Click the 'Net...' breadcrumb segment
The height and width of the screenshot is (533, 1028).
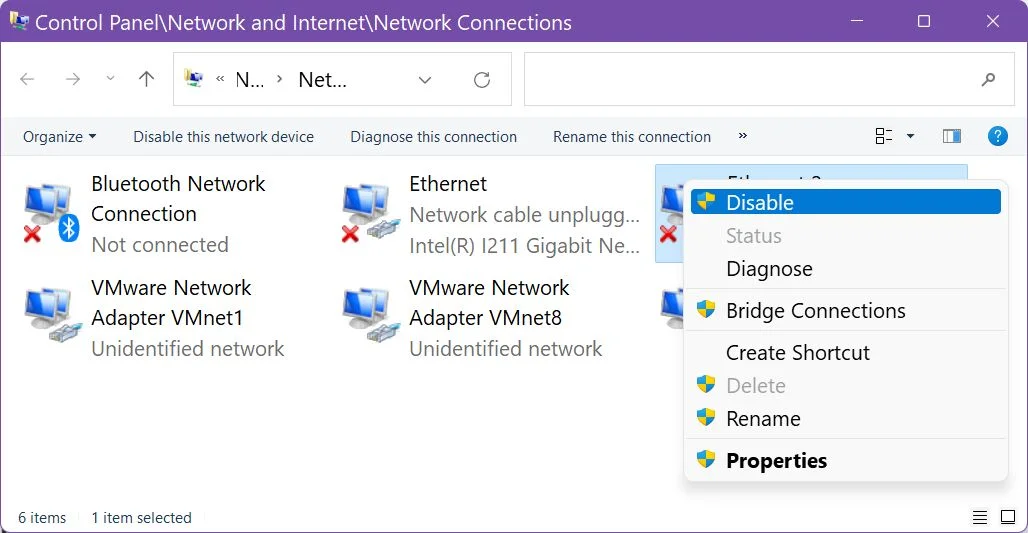click(323, 80)
